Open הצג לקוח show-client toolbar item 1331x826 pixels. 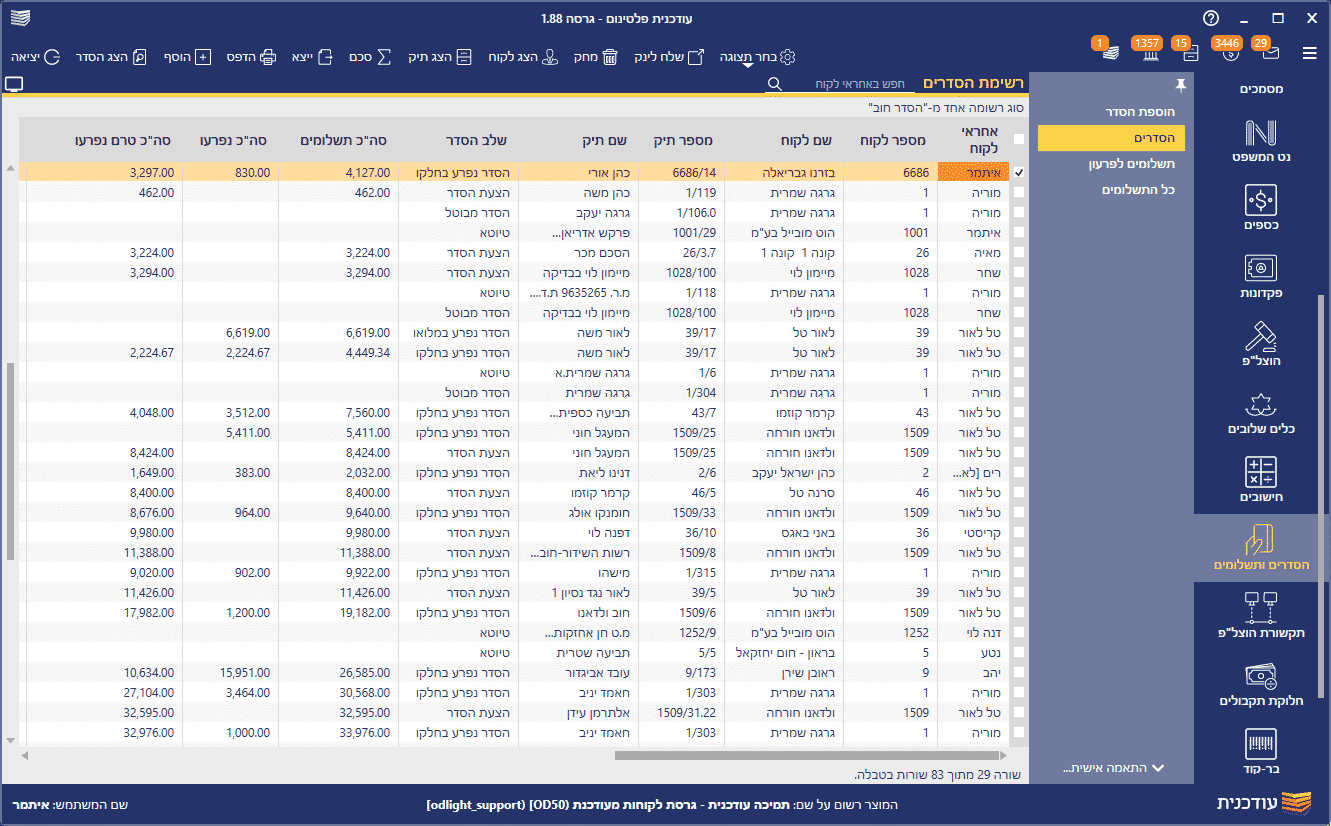(522, 57)
